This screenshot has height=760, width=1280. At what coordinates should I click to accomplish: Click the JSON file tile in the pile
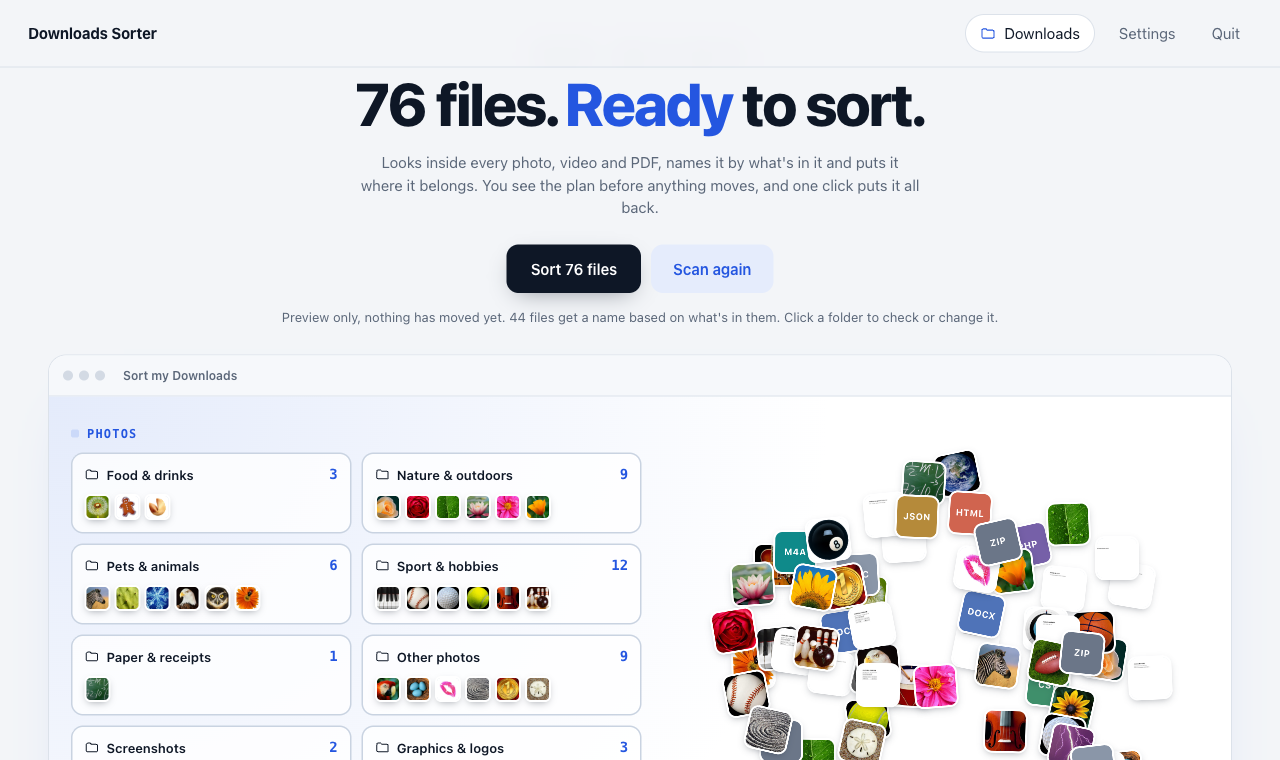coord(917,517)
